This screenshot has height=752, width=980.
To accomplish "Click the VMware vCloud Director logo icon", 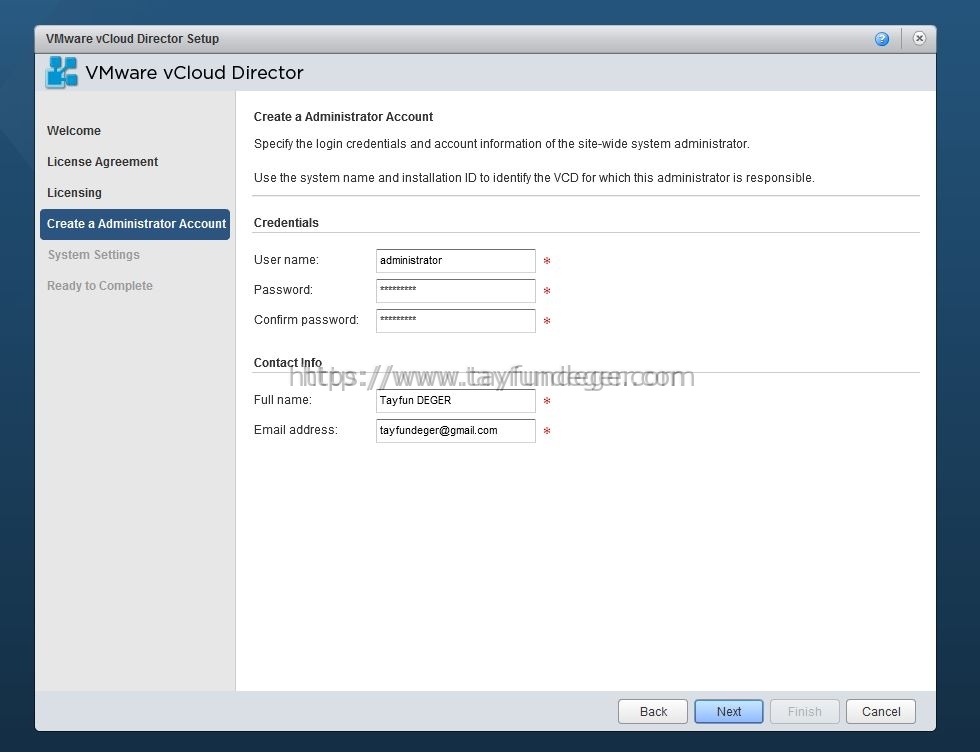I will tap(62, 72).
